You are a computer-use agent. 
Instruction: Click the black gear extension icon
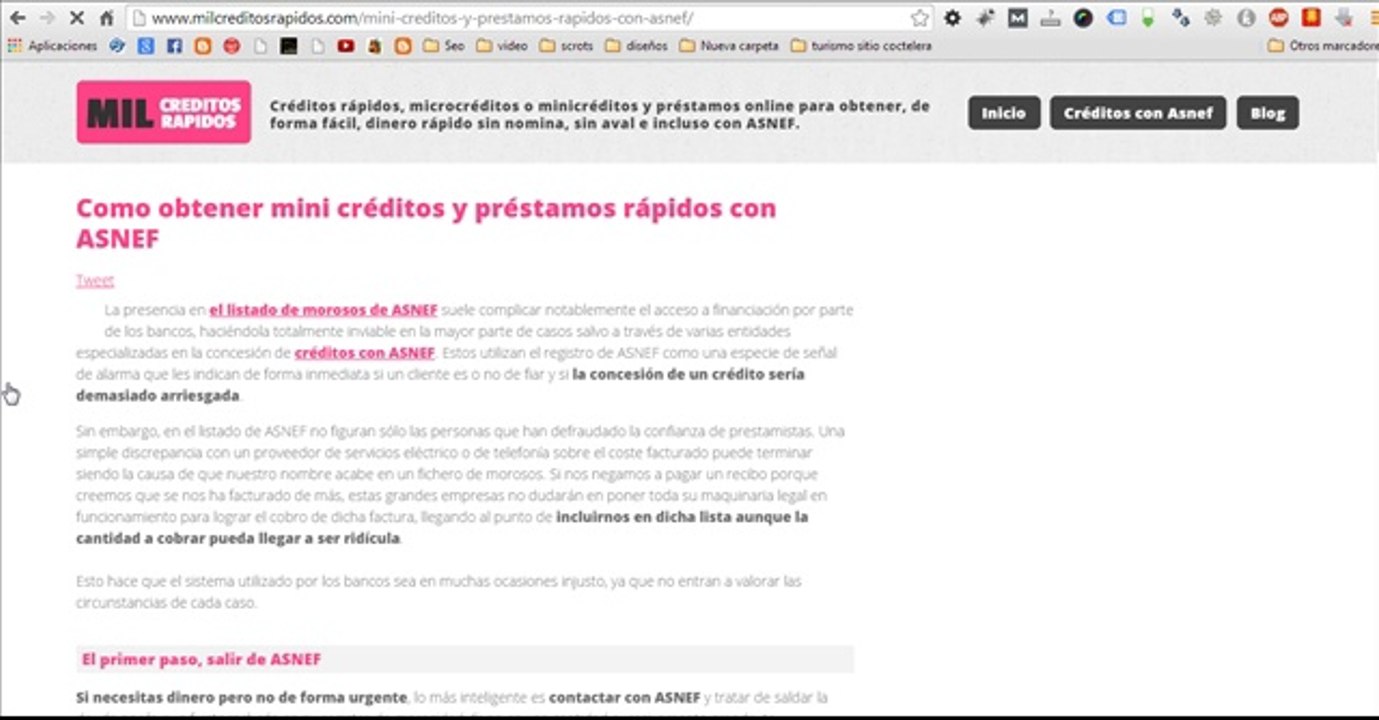pyautogui.click(x=953, y=17)
